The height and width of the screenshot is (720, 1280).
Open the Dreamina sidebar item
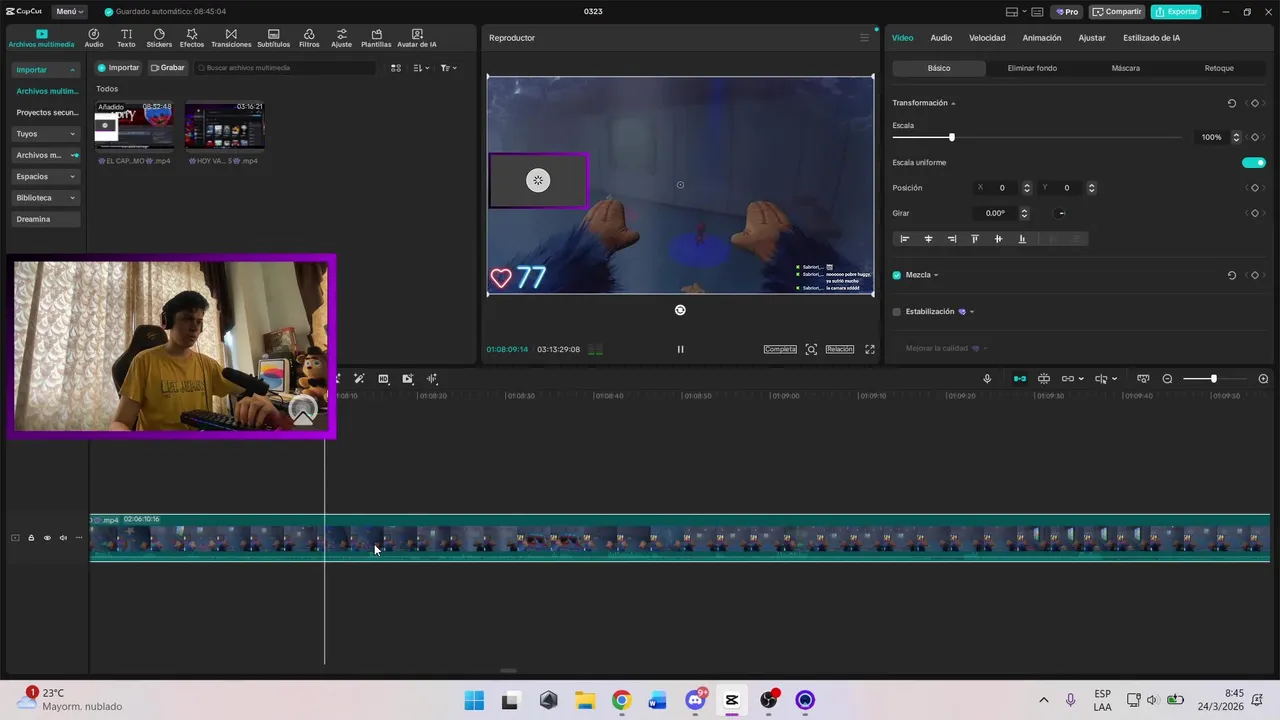[x=46, y=219]
